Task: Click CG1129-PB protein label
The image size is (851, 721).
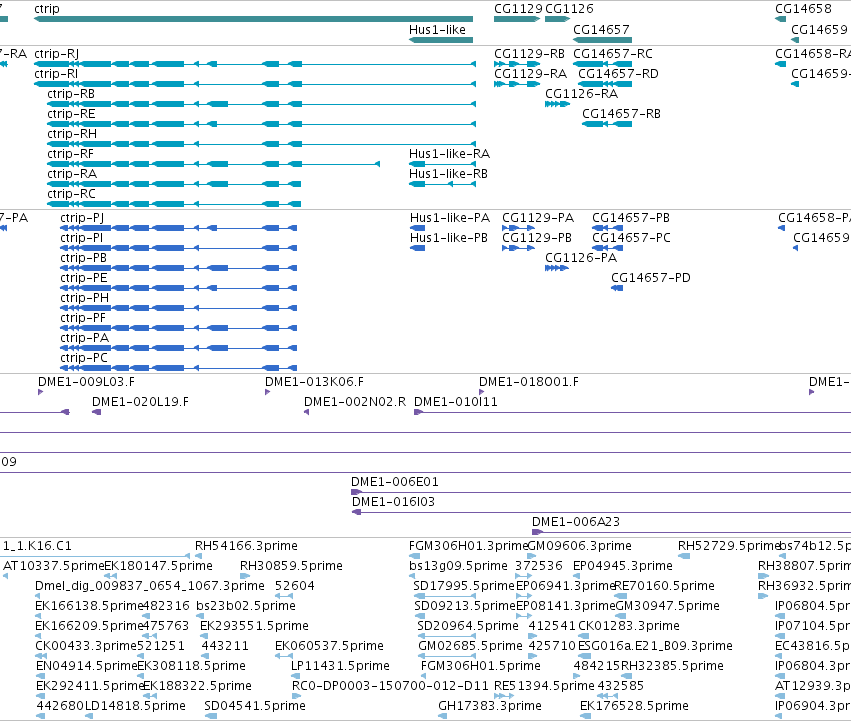Action: [x=537, y=238]
